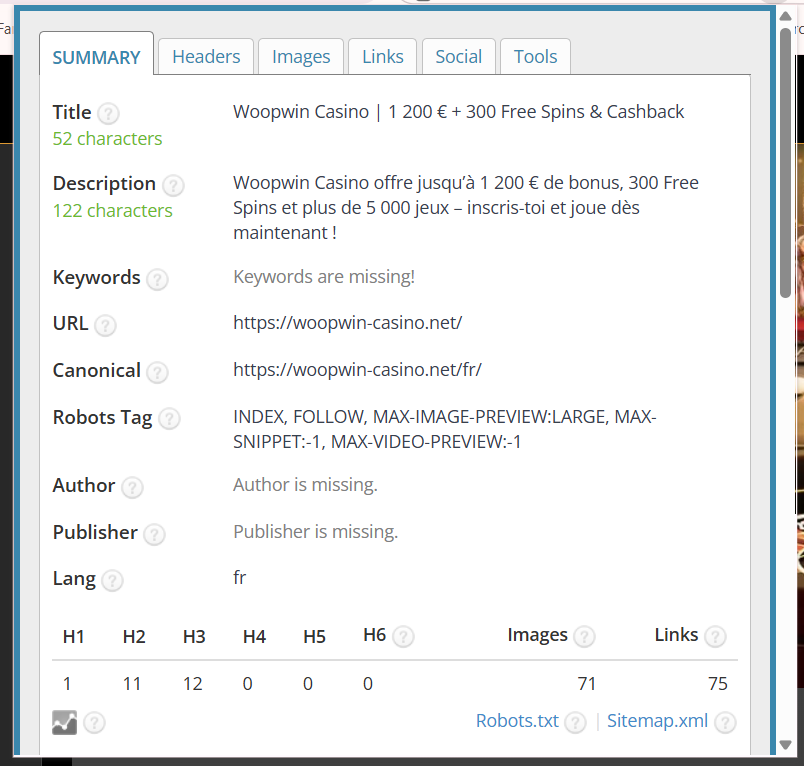Click the scrollbar up arrow
804x766 pixels.
pyautogui.click(x=786, y=16)
